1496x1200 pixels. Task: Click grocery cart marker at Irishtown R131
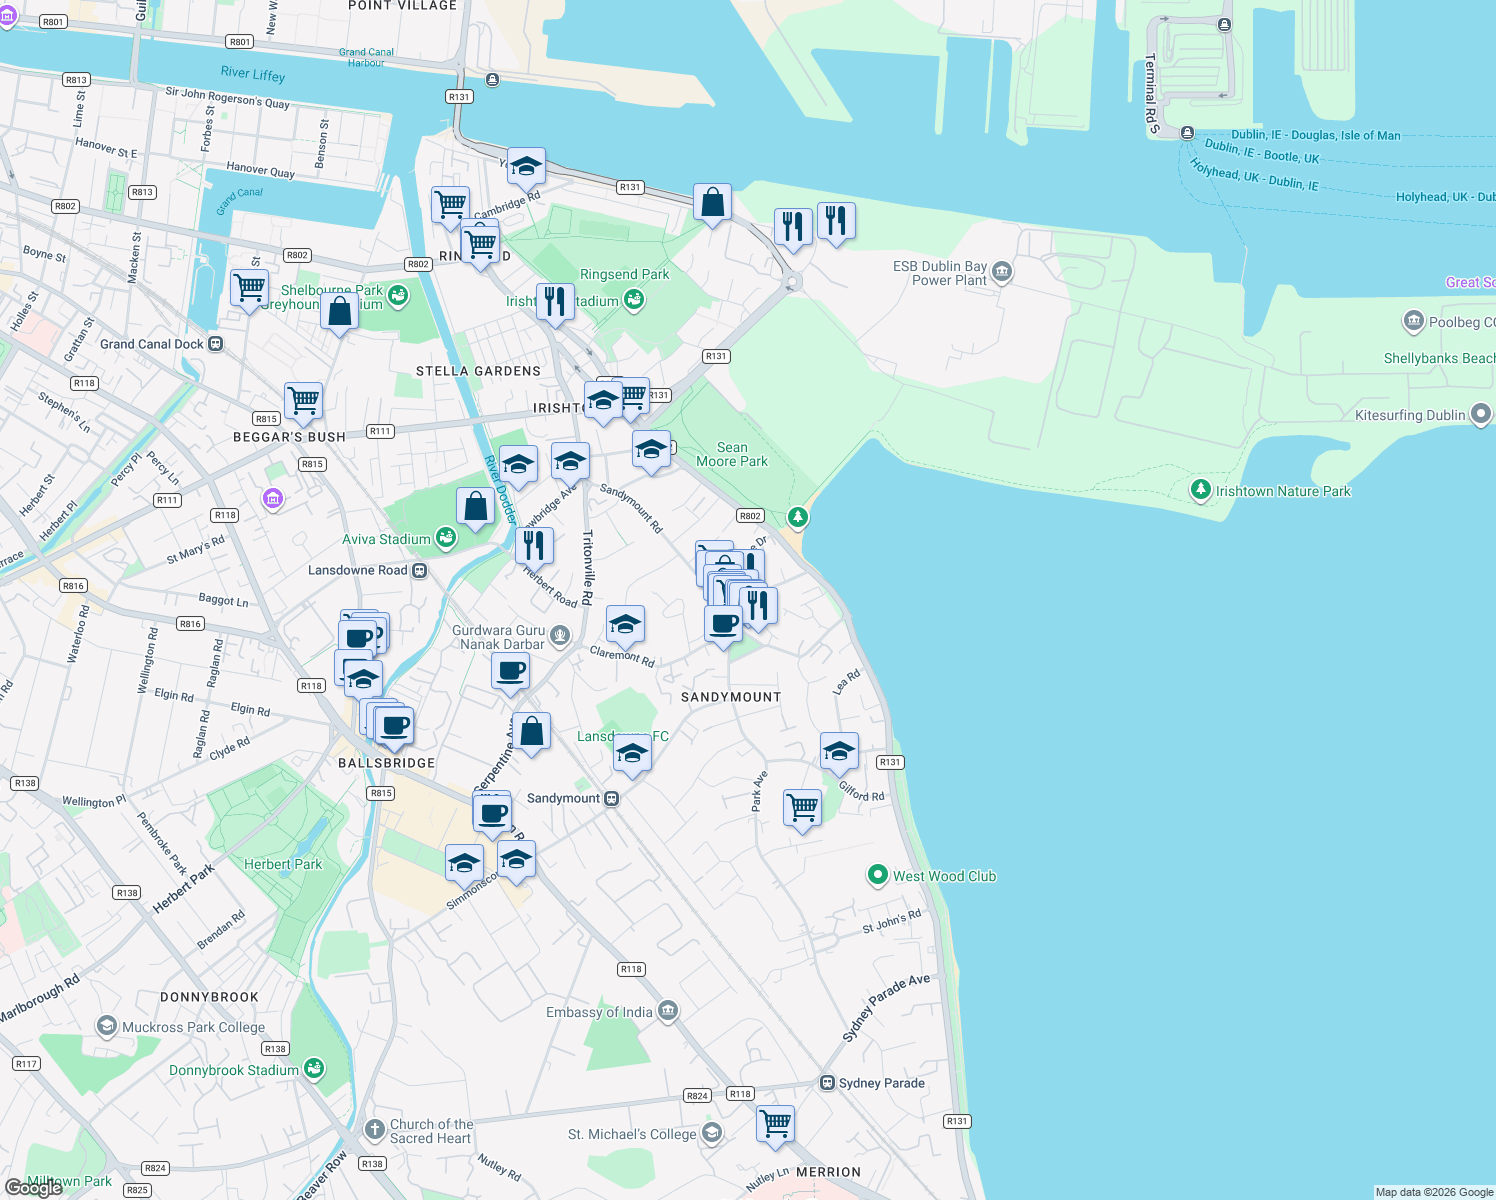634,397
